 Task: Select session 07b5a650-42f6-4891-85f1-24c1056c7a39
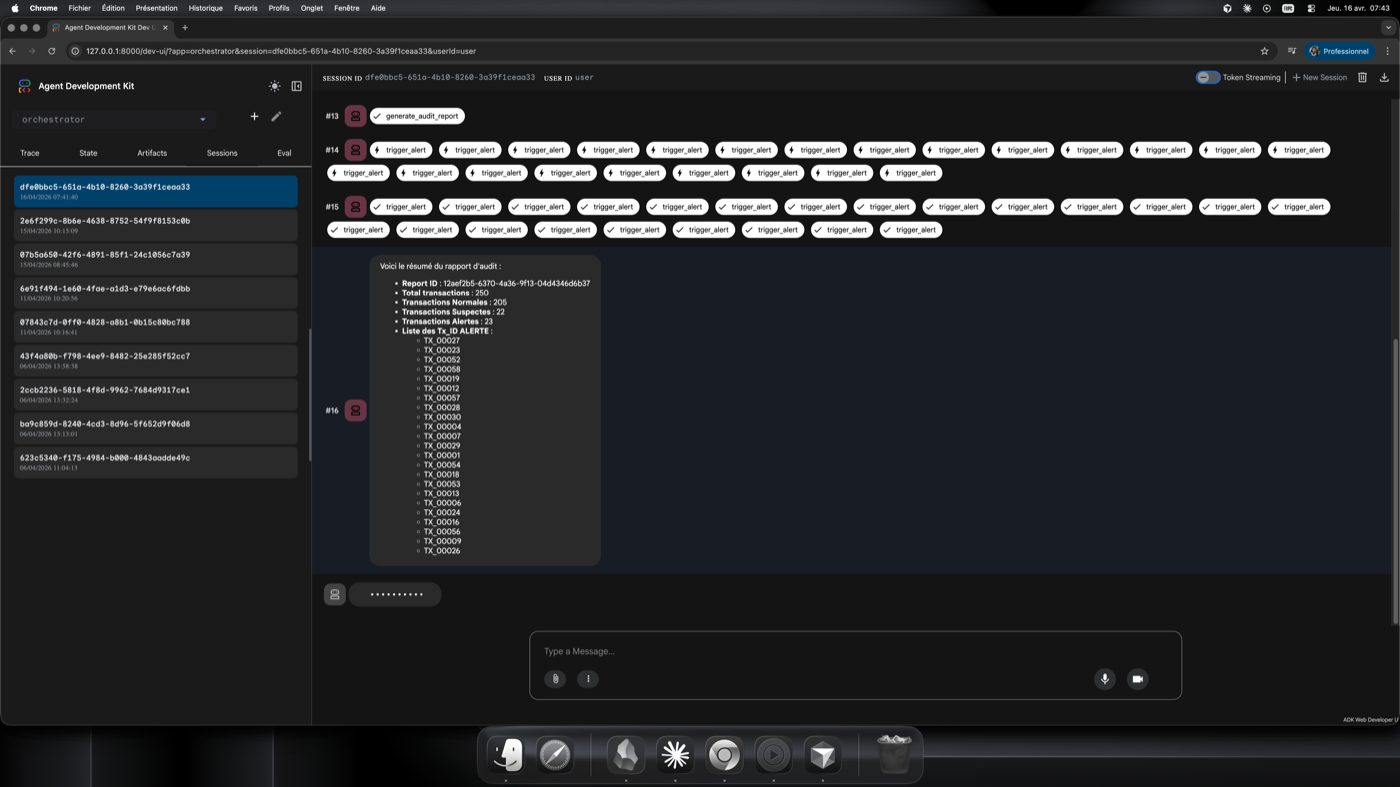click(x=156, y=259)
